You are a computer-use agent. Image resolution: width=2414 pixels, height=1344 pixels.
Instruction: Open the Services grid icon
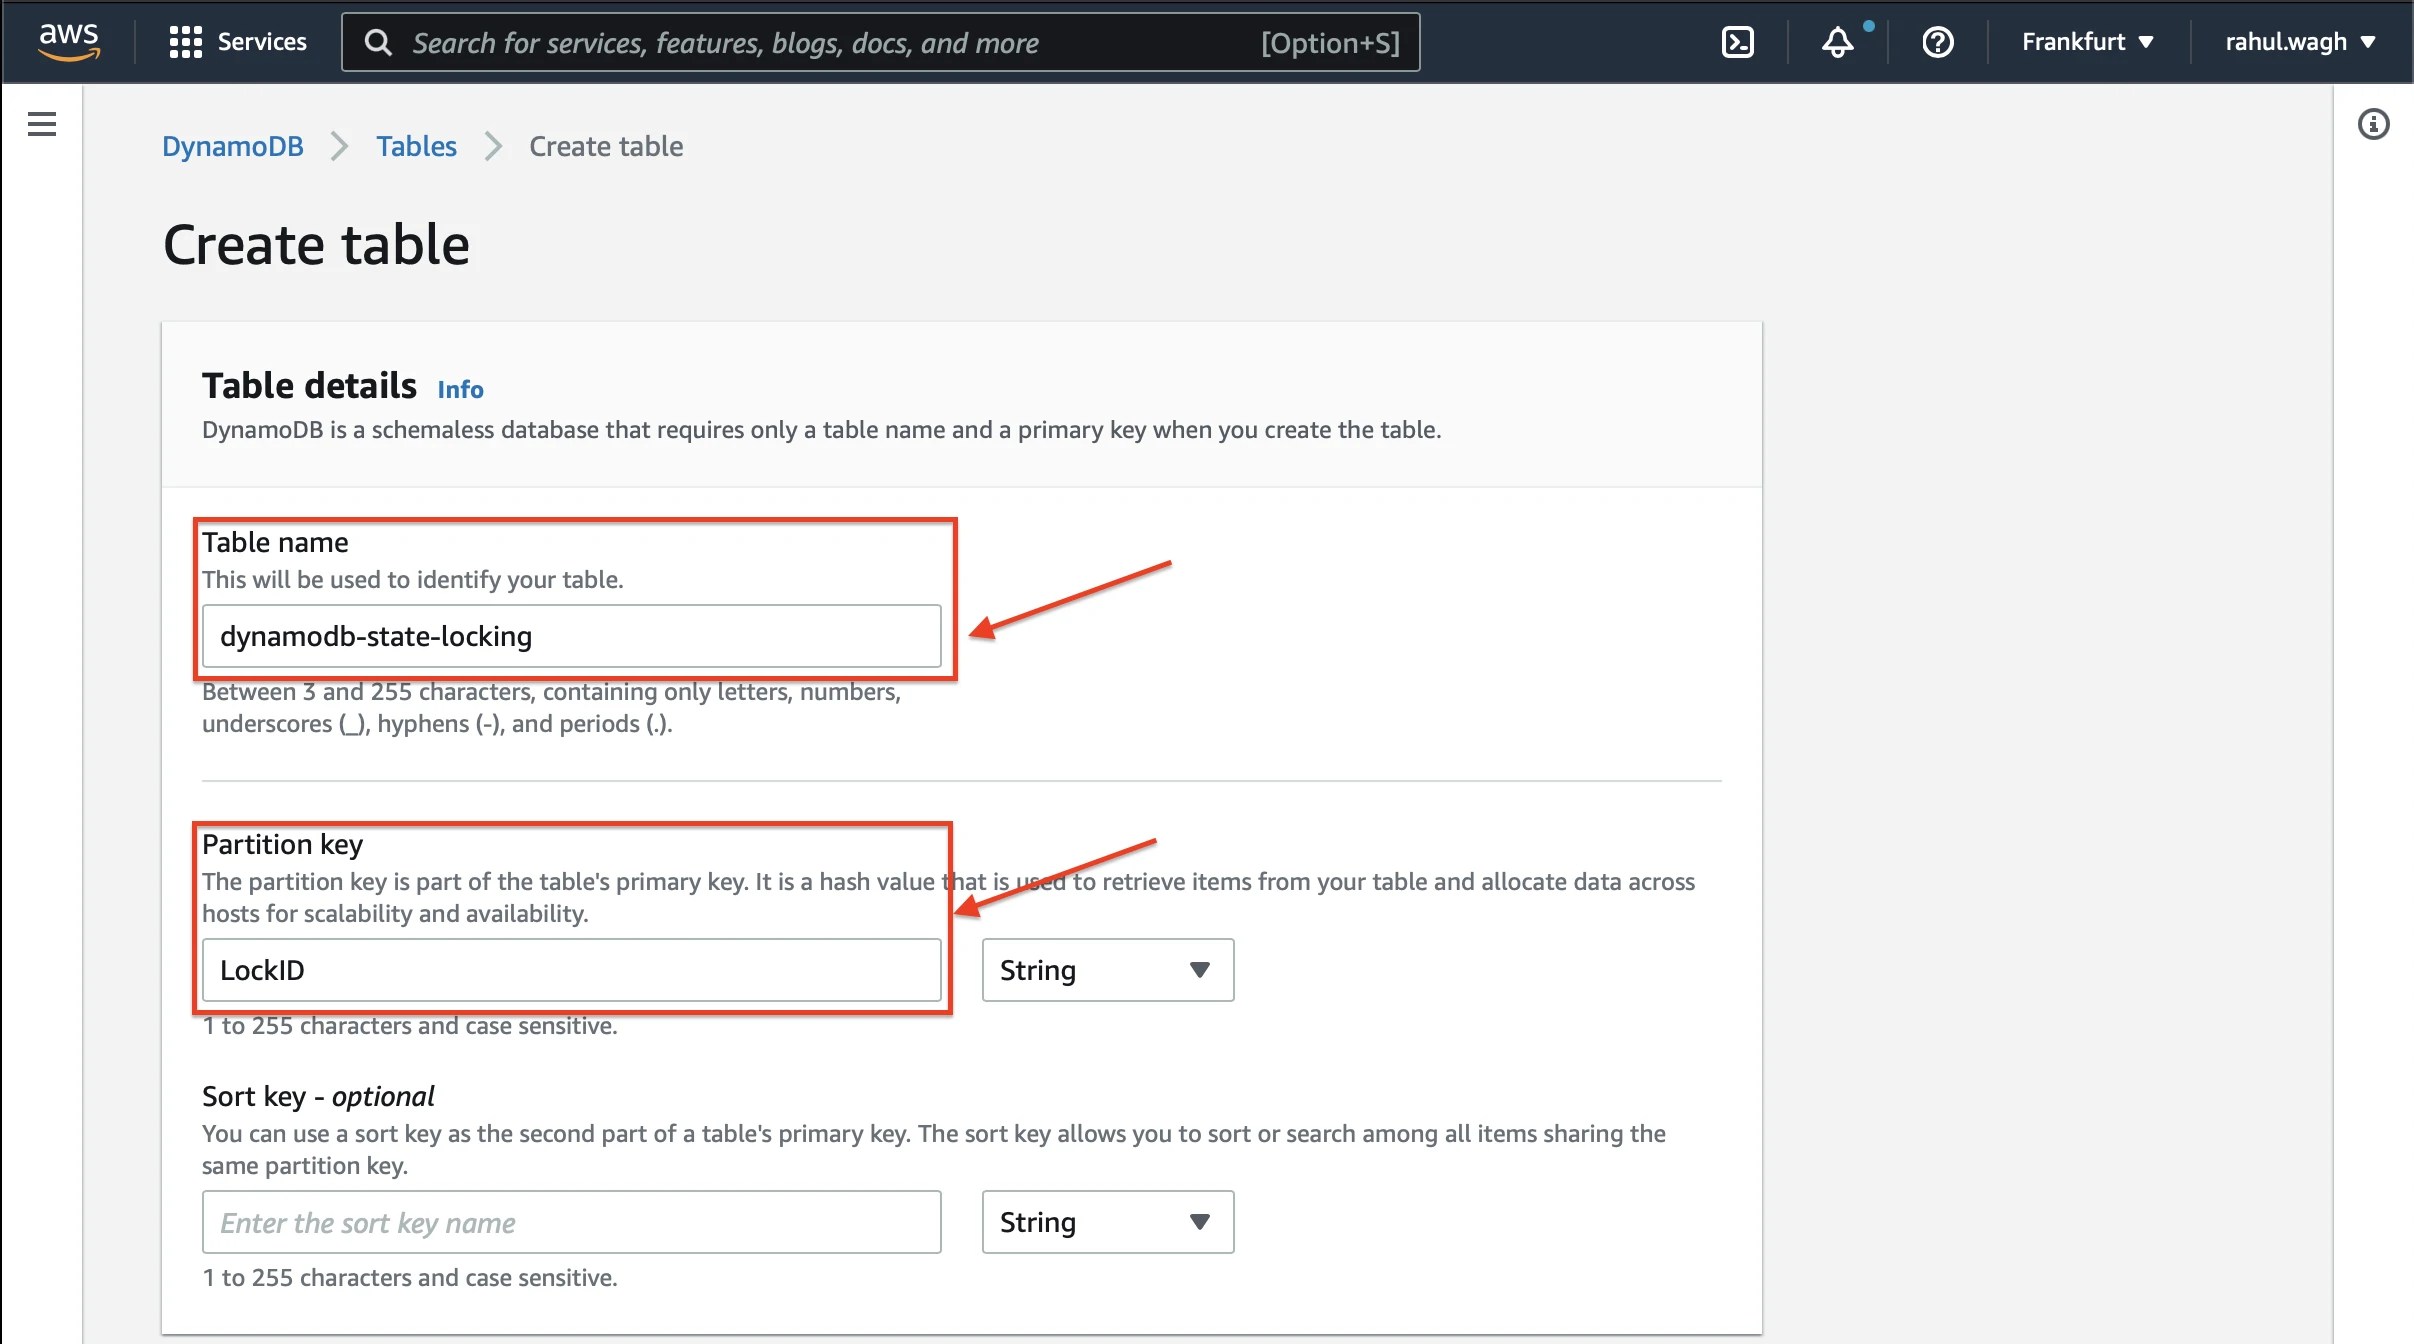pyautogui.click(x=186, y=41)
